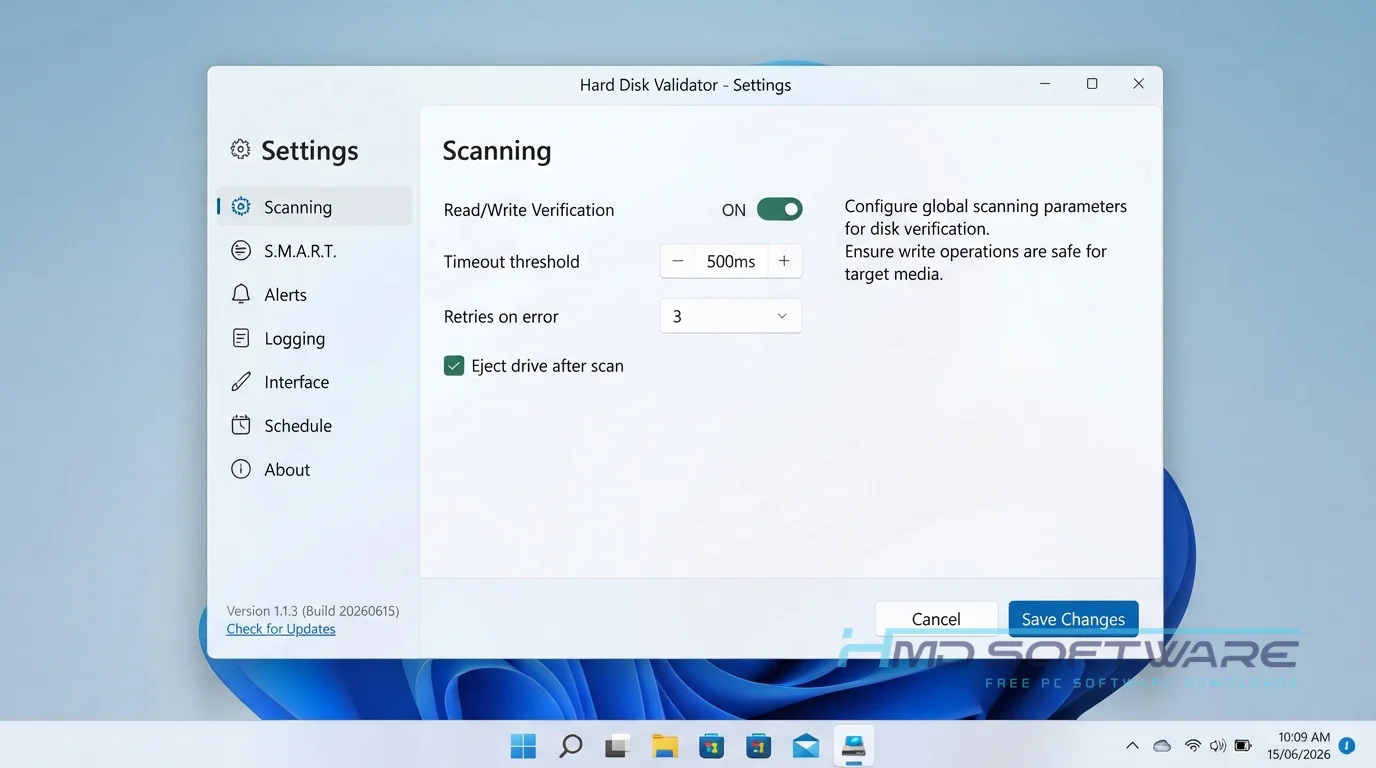This screenshot has width=1376, height=768.
Task: Click the Alerts bell icon
Action: click(241, 294)
